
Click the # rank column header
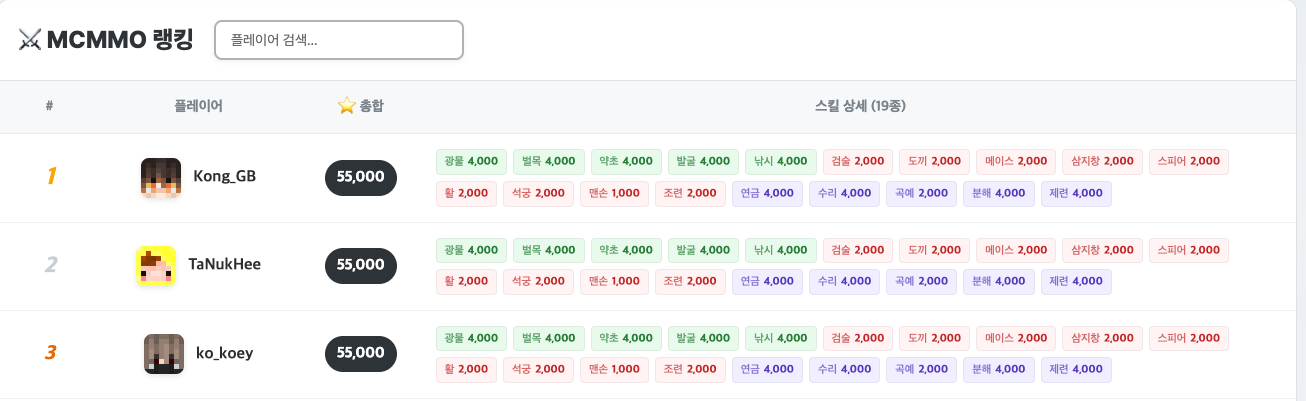tap(49, 106)
